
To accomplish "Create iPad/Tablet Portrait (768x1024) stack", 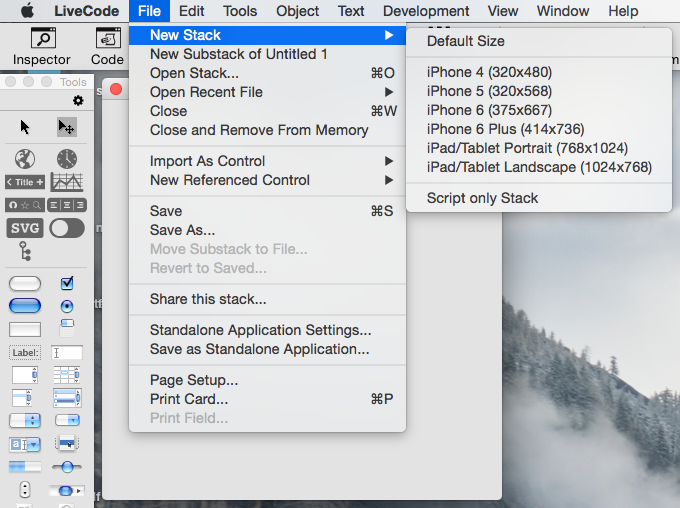I will pyautogui.click(x=539, y=148).
